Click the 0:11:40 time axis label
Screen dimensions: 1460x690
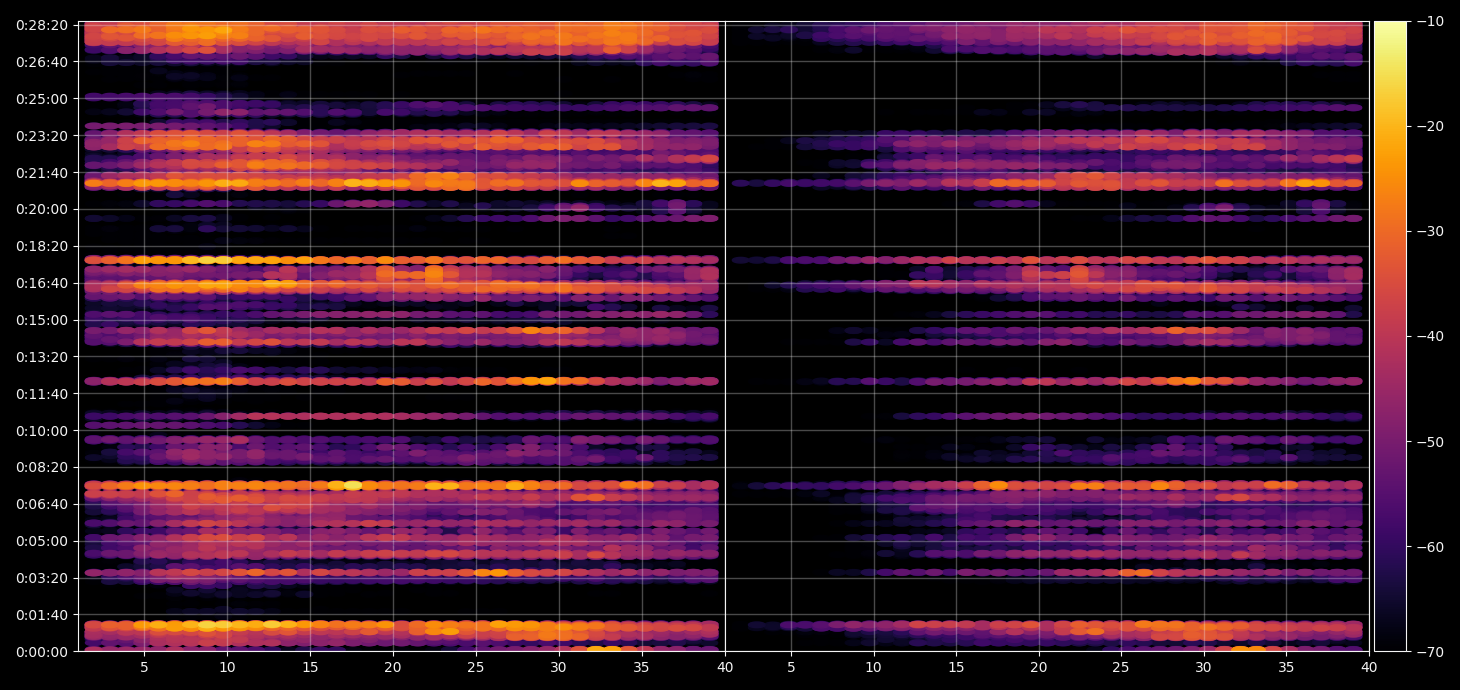coord(41,393)
